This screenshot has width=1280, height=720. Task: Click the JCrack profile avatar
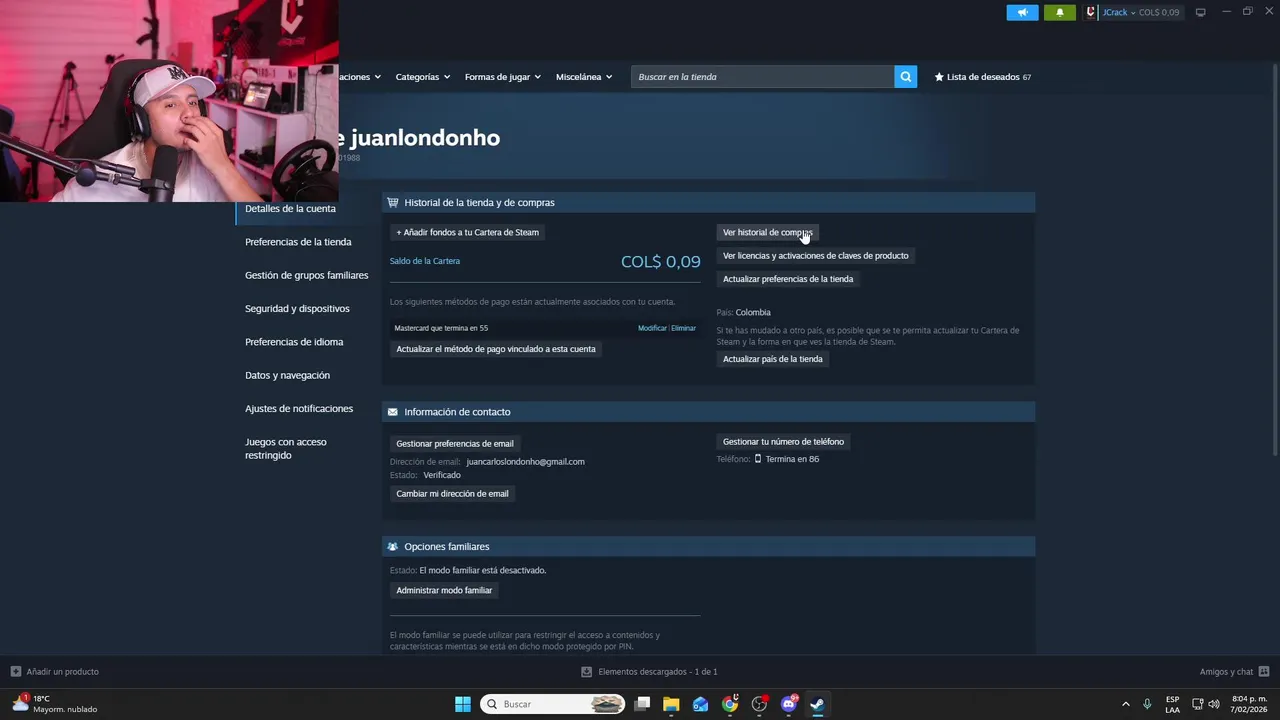tap(1091, 13)
